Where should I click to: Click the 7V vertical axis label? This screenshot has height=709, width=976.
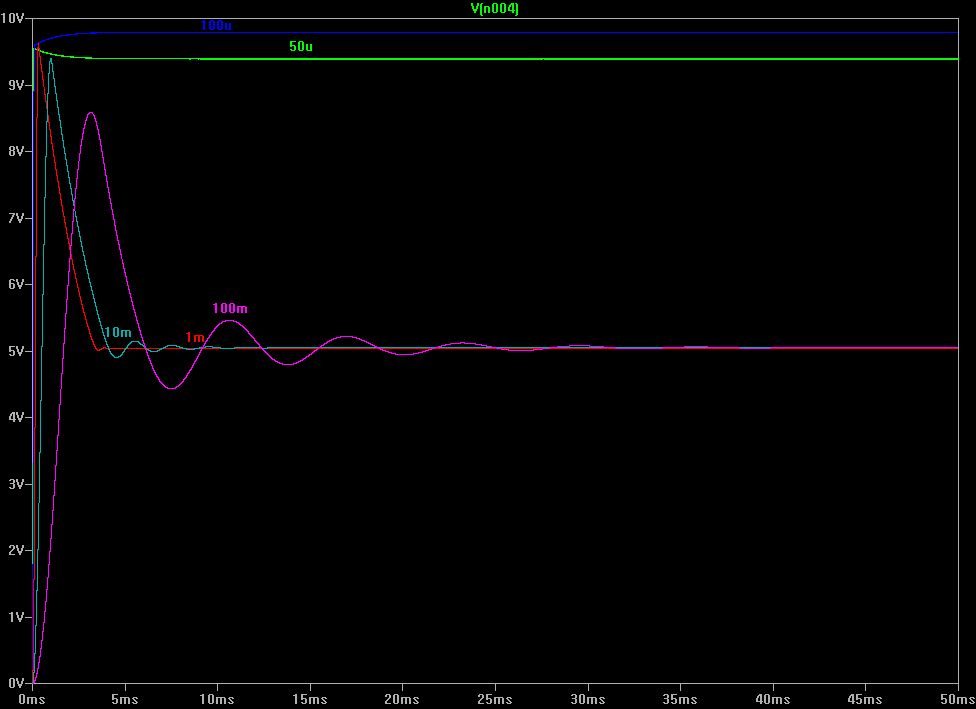coord(17,218)
